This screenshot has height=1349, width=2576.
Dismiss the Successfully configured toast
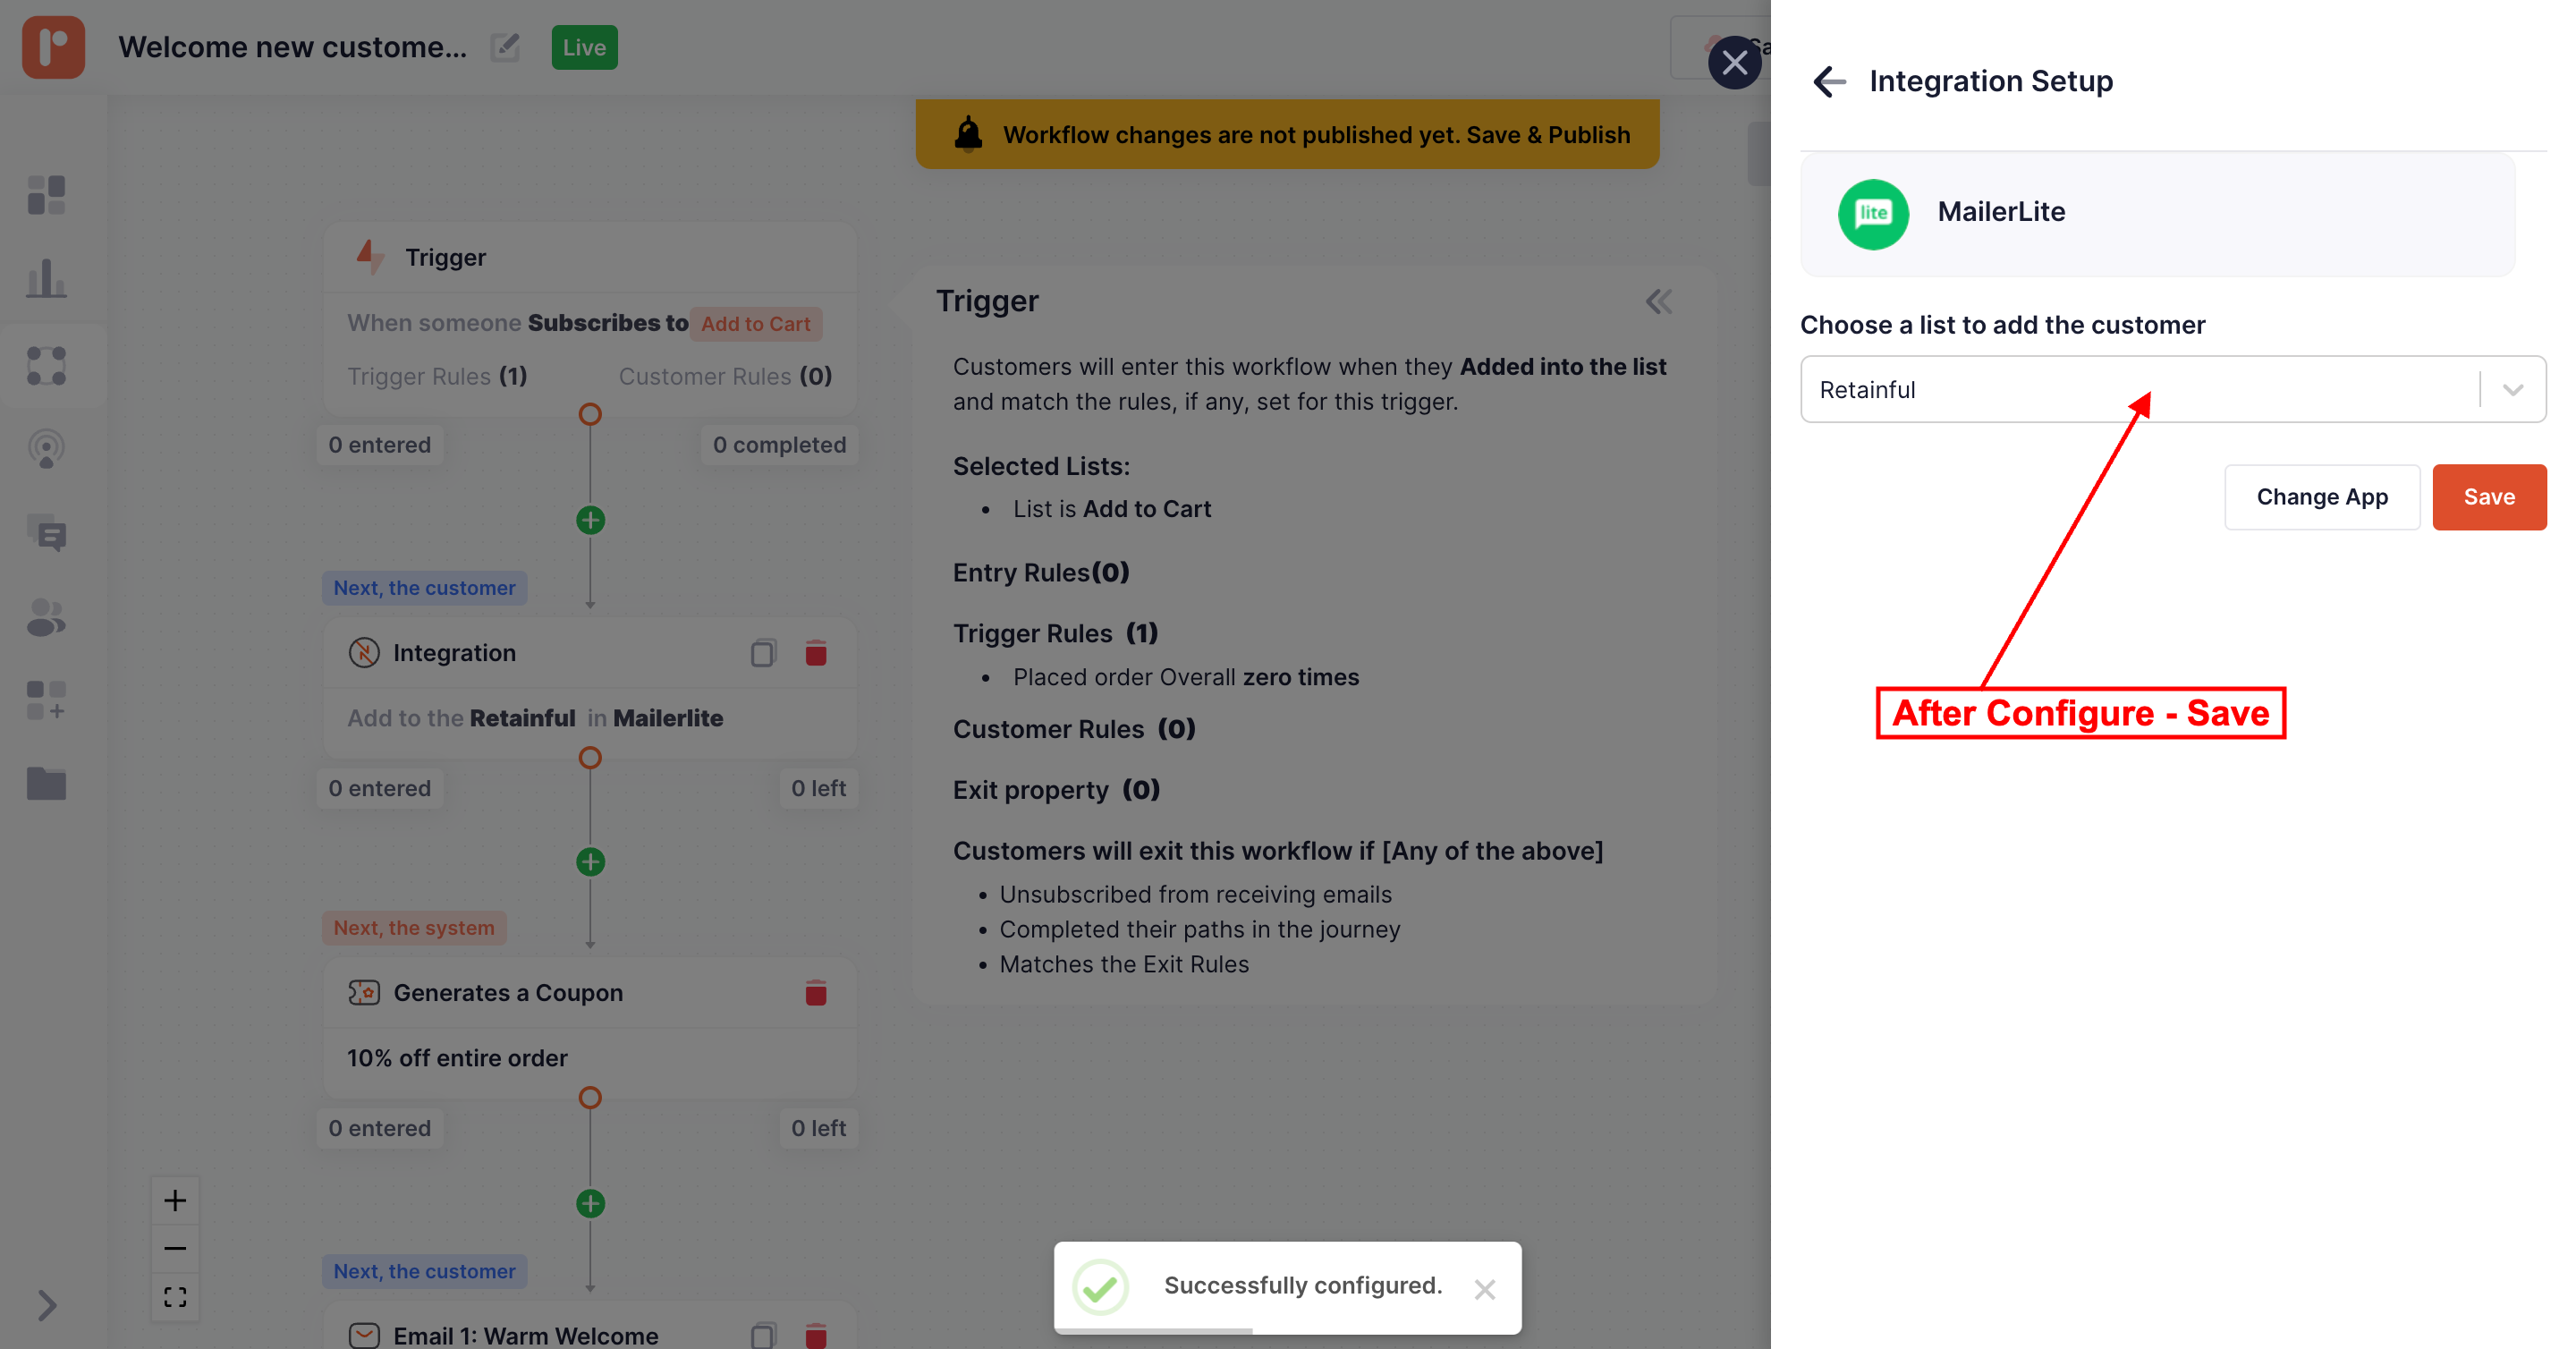point(1484,1289)
